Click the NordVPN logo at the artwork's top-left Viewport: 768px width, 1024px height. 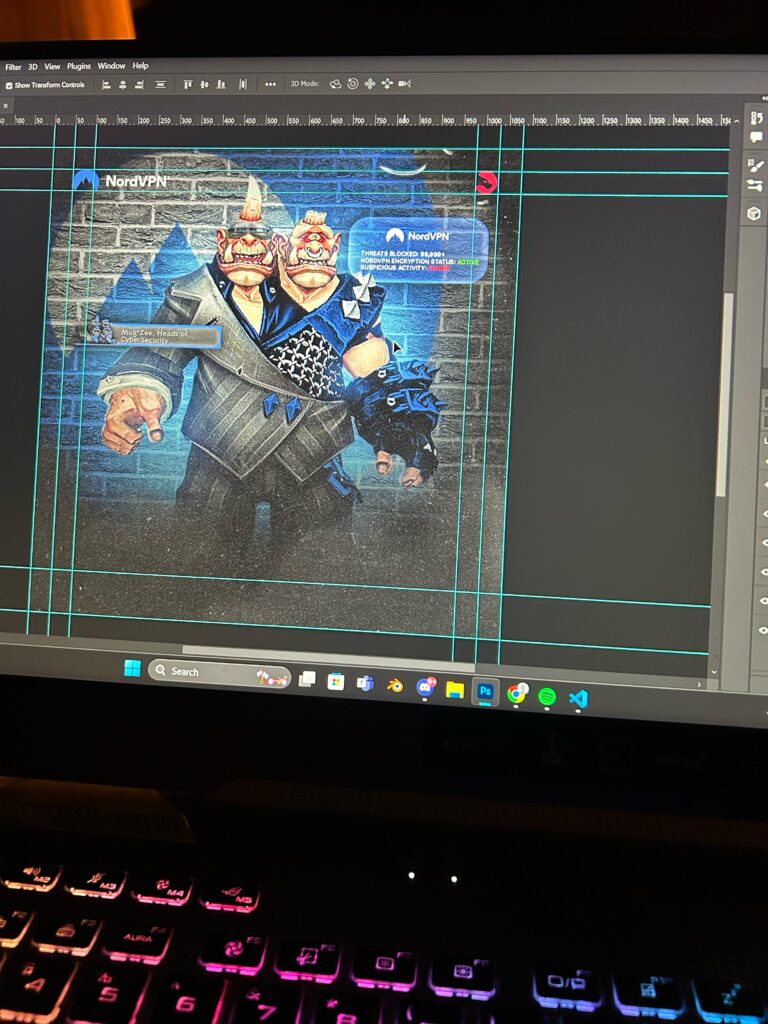point(121,180)
